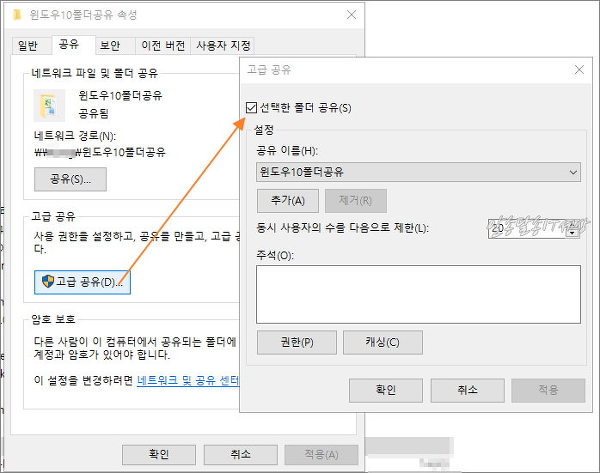This screenshot has width=600, height=473.
Task: Click the shared folder icon above 네트워크 경로
Action: [x=49, y=105]
